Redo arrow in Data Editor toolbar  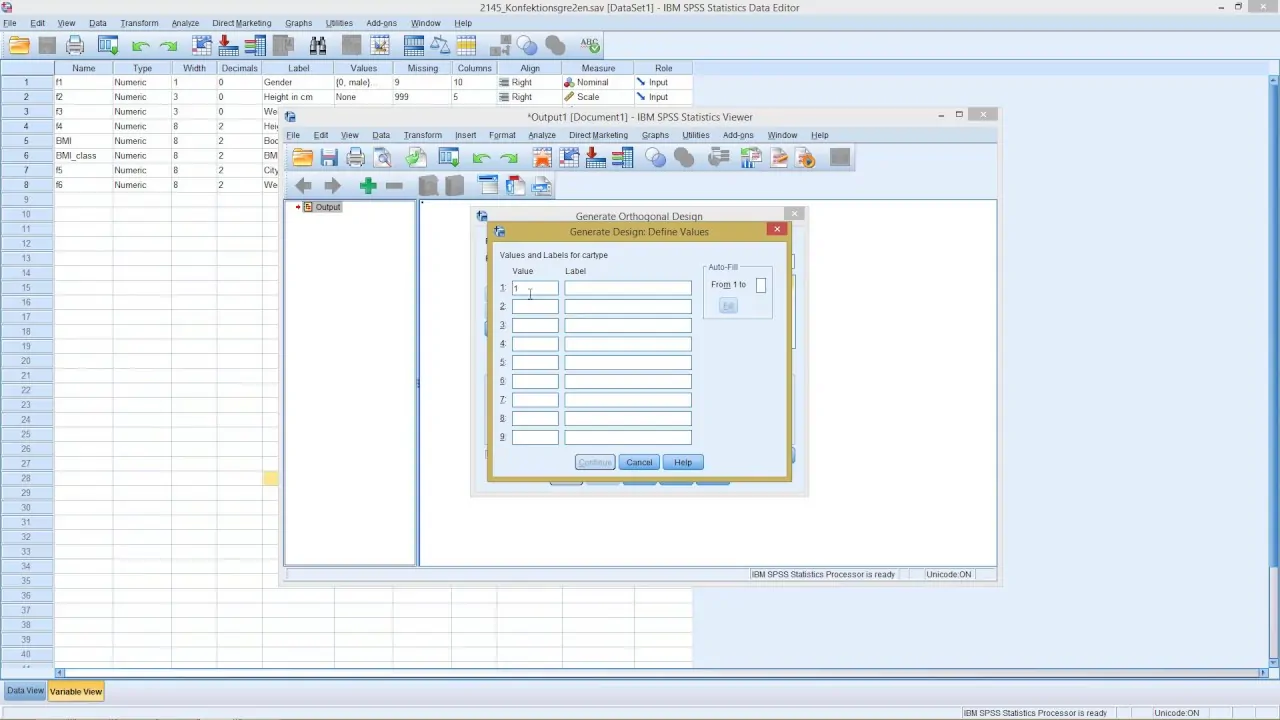tap(168, 46)
